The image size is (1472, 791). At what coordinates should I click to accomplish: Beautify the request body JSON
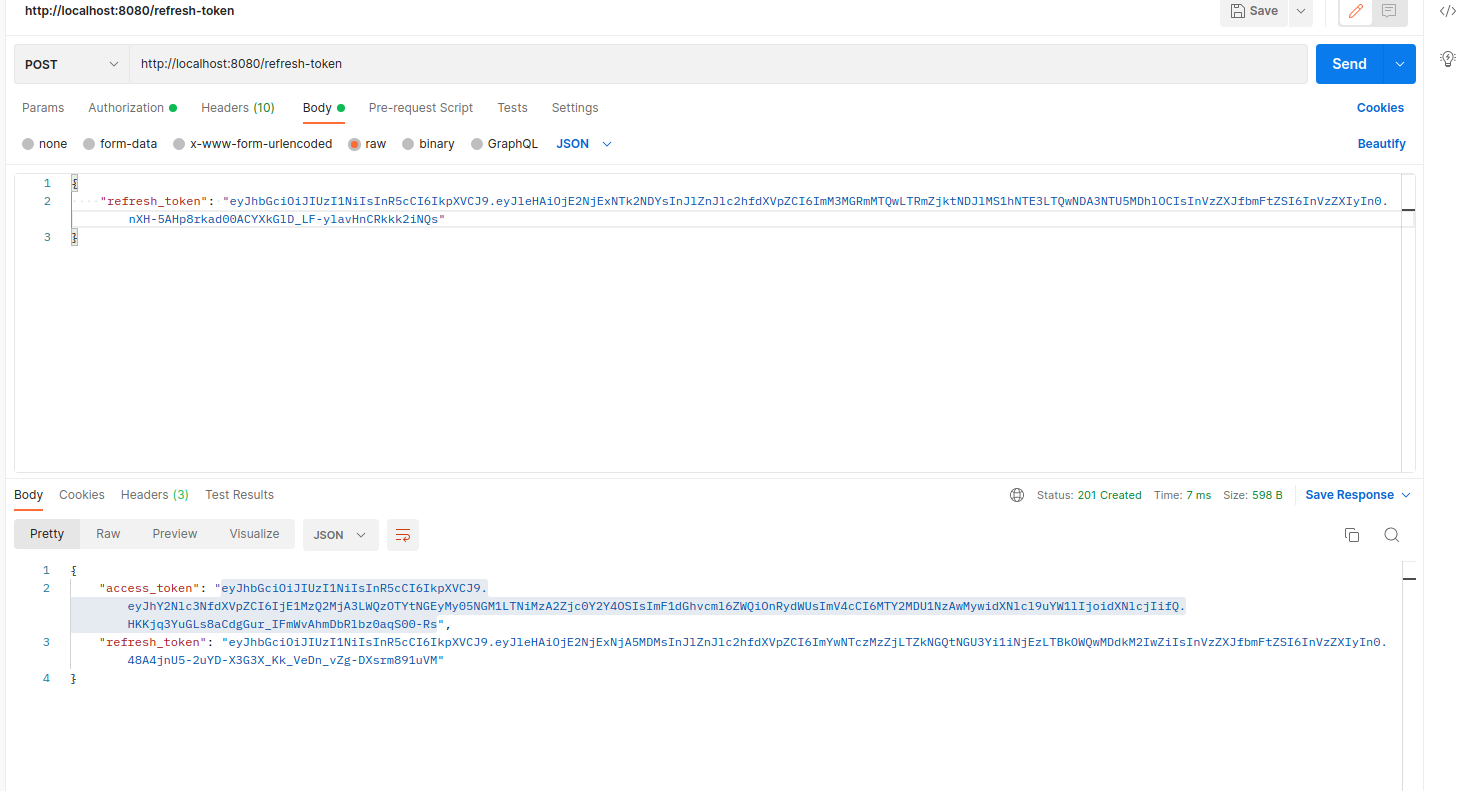point(1381,143)
